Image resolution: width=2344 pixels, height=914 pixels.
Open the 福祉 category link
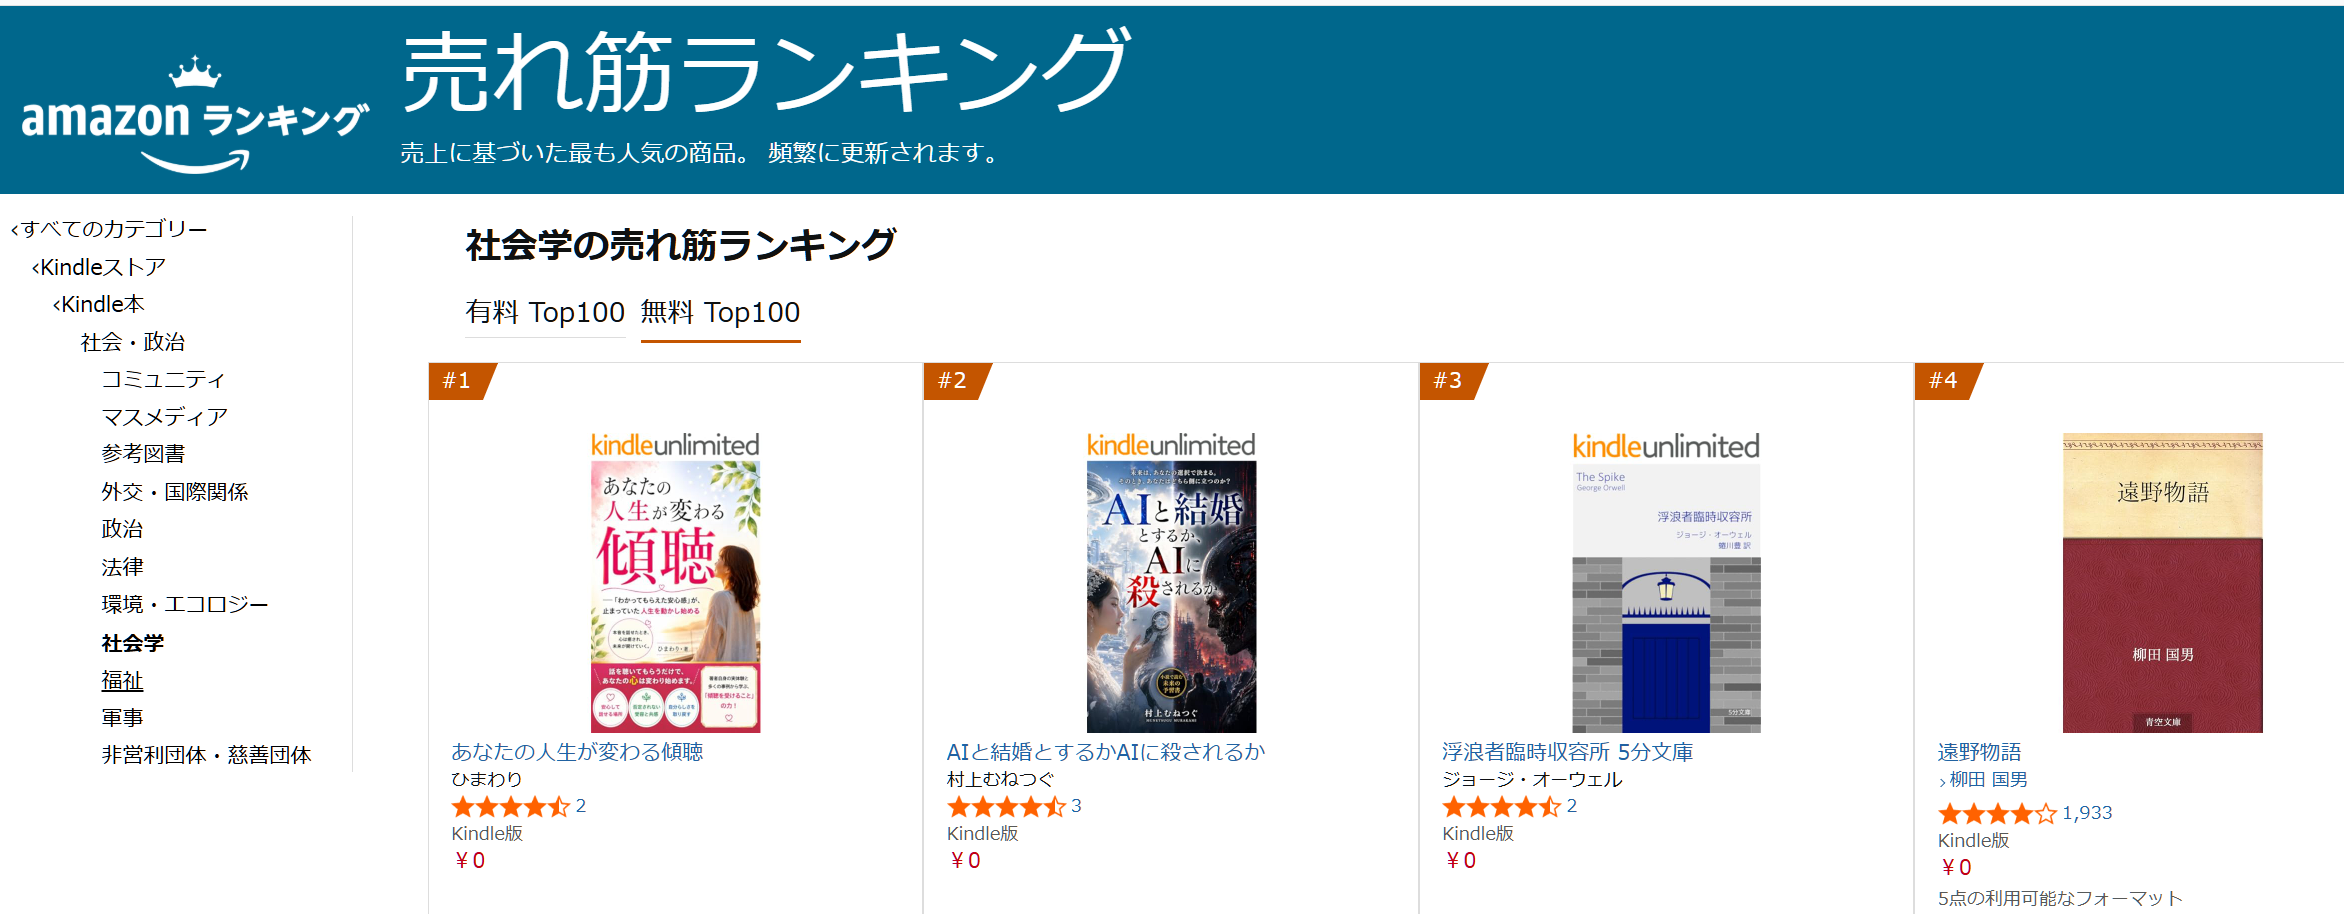pyautogui.click(x=122, y=681)
